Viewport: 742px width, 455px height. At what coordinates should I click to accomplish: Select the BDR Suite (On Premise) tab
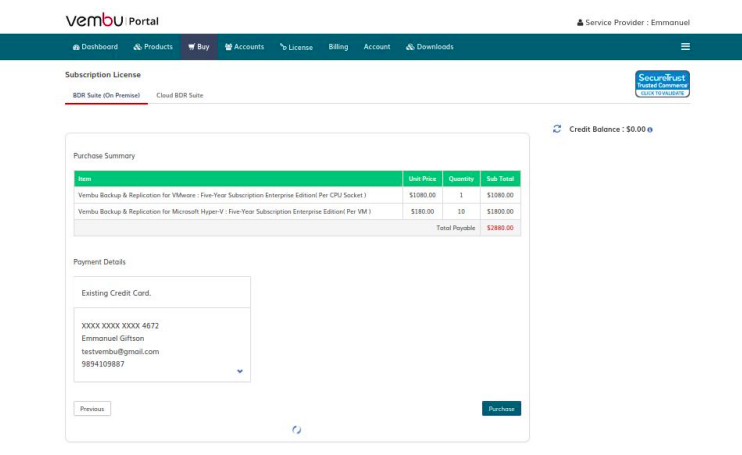point(106,96)
